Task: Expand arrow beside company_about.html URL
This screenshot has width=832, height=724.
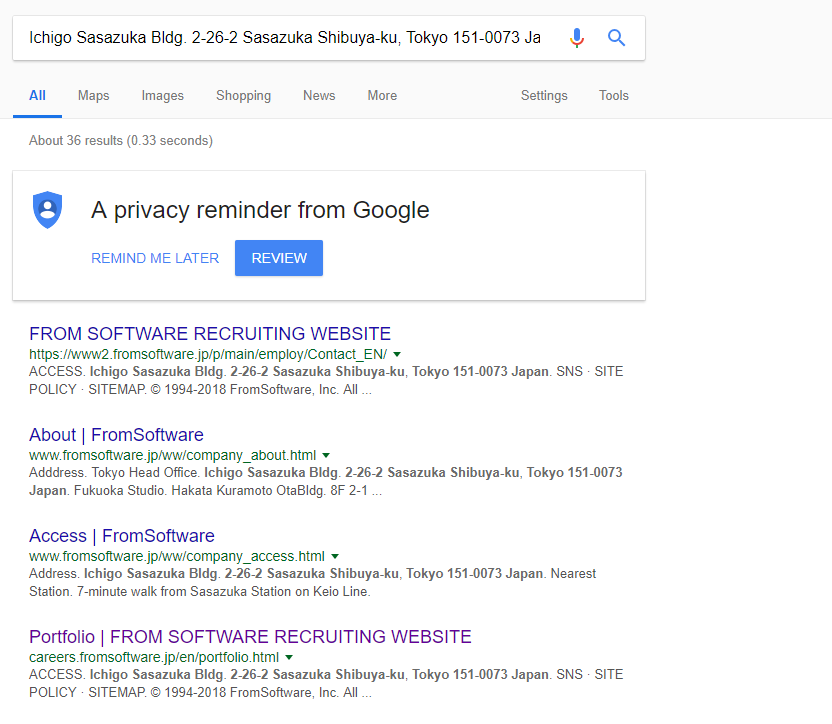Action: click(x=326, y=455)
